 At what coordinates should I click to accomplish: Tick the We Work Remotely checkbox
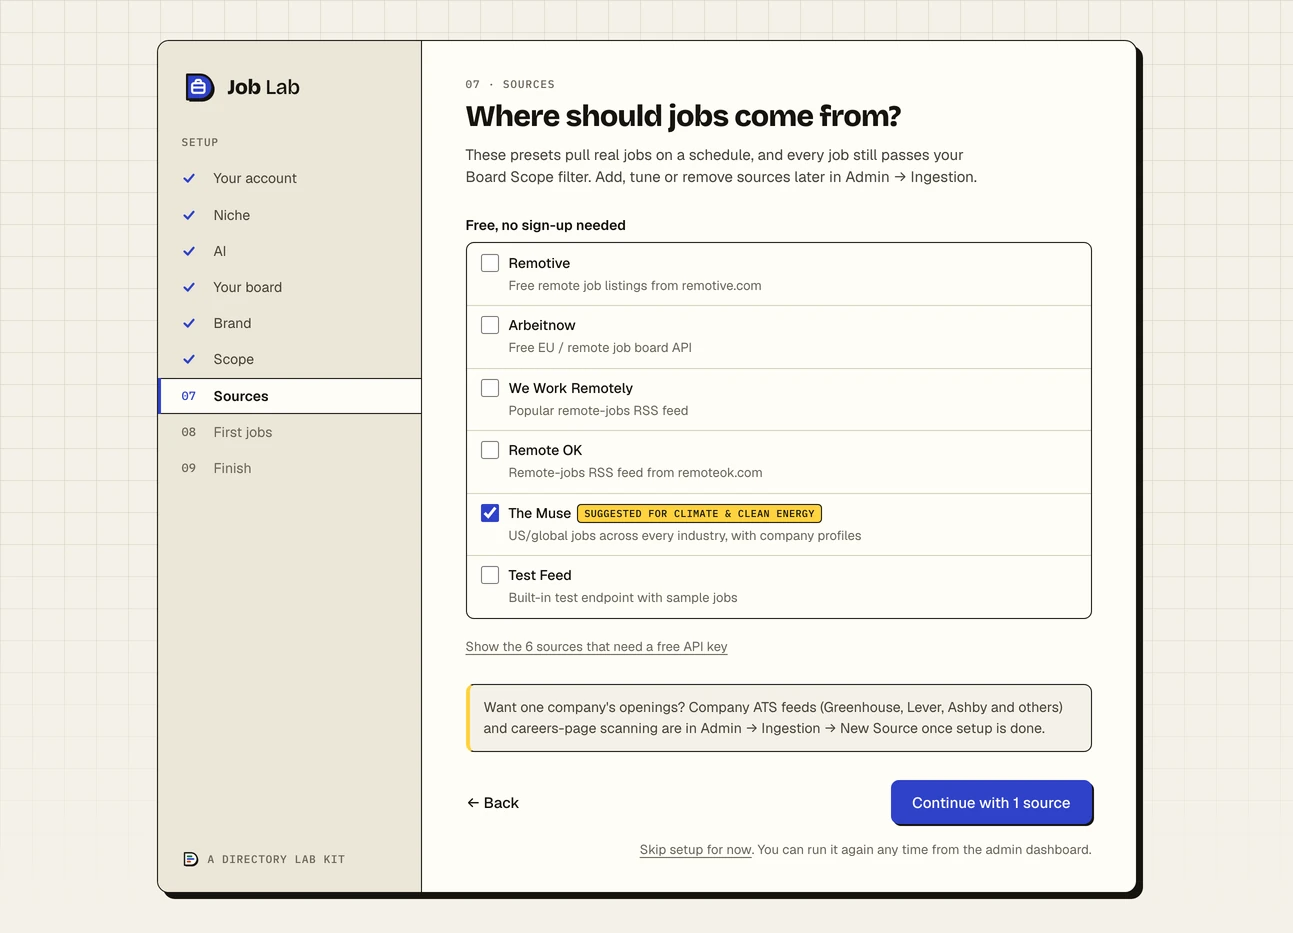click(490, 388)
